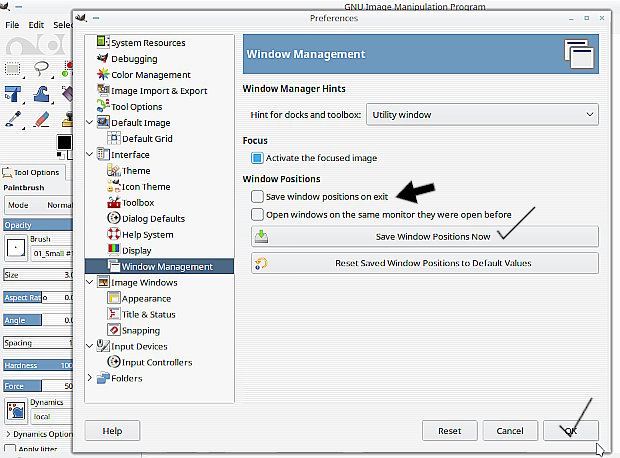Enable Save window positions on exit

click(x=257, y=196)
